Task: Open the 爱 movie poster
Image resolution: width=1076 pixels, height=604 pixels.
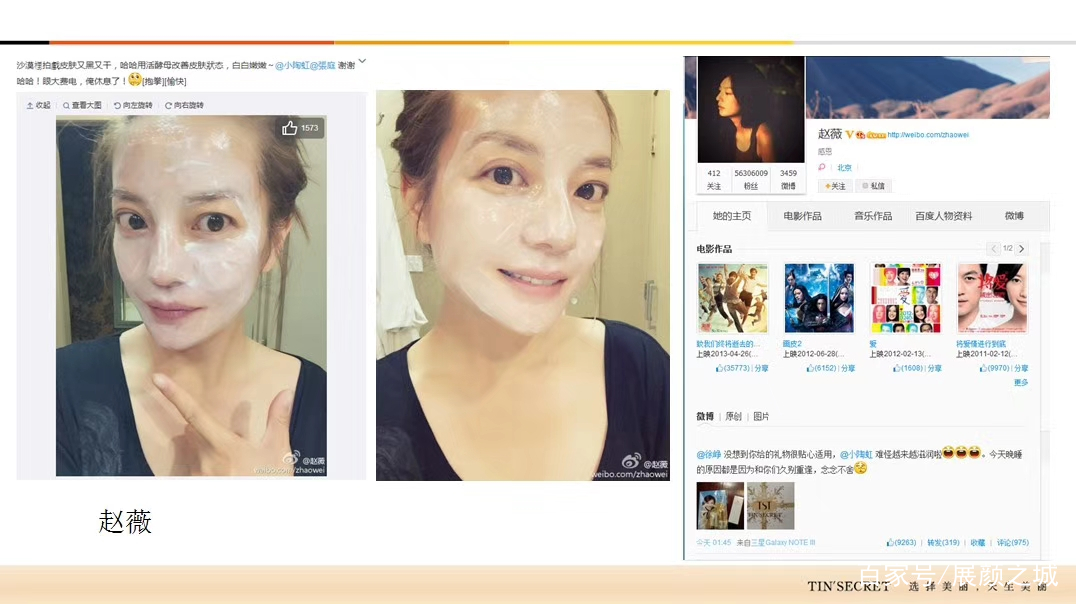Action: [906, 298]
